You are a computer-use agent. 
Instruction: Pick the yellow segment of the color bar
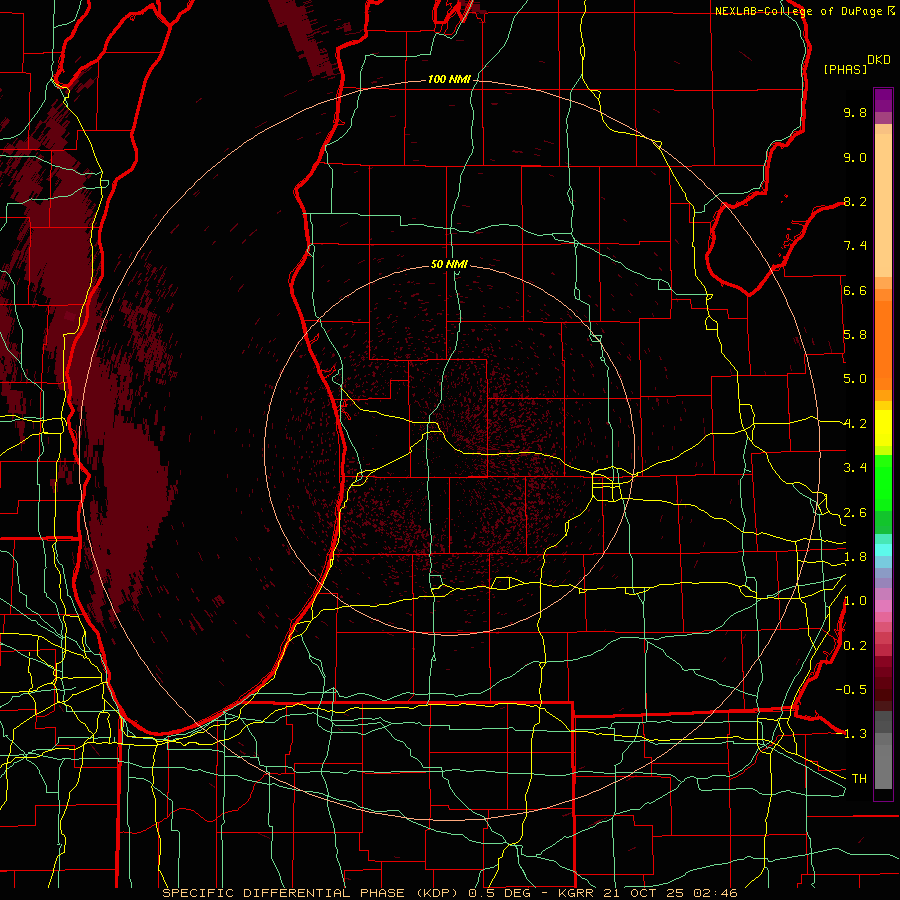(x=883, y=428)
